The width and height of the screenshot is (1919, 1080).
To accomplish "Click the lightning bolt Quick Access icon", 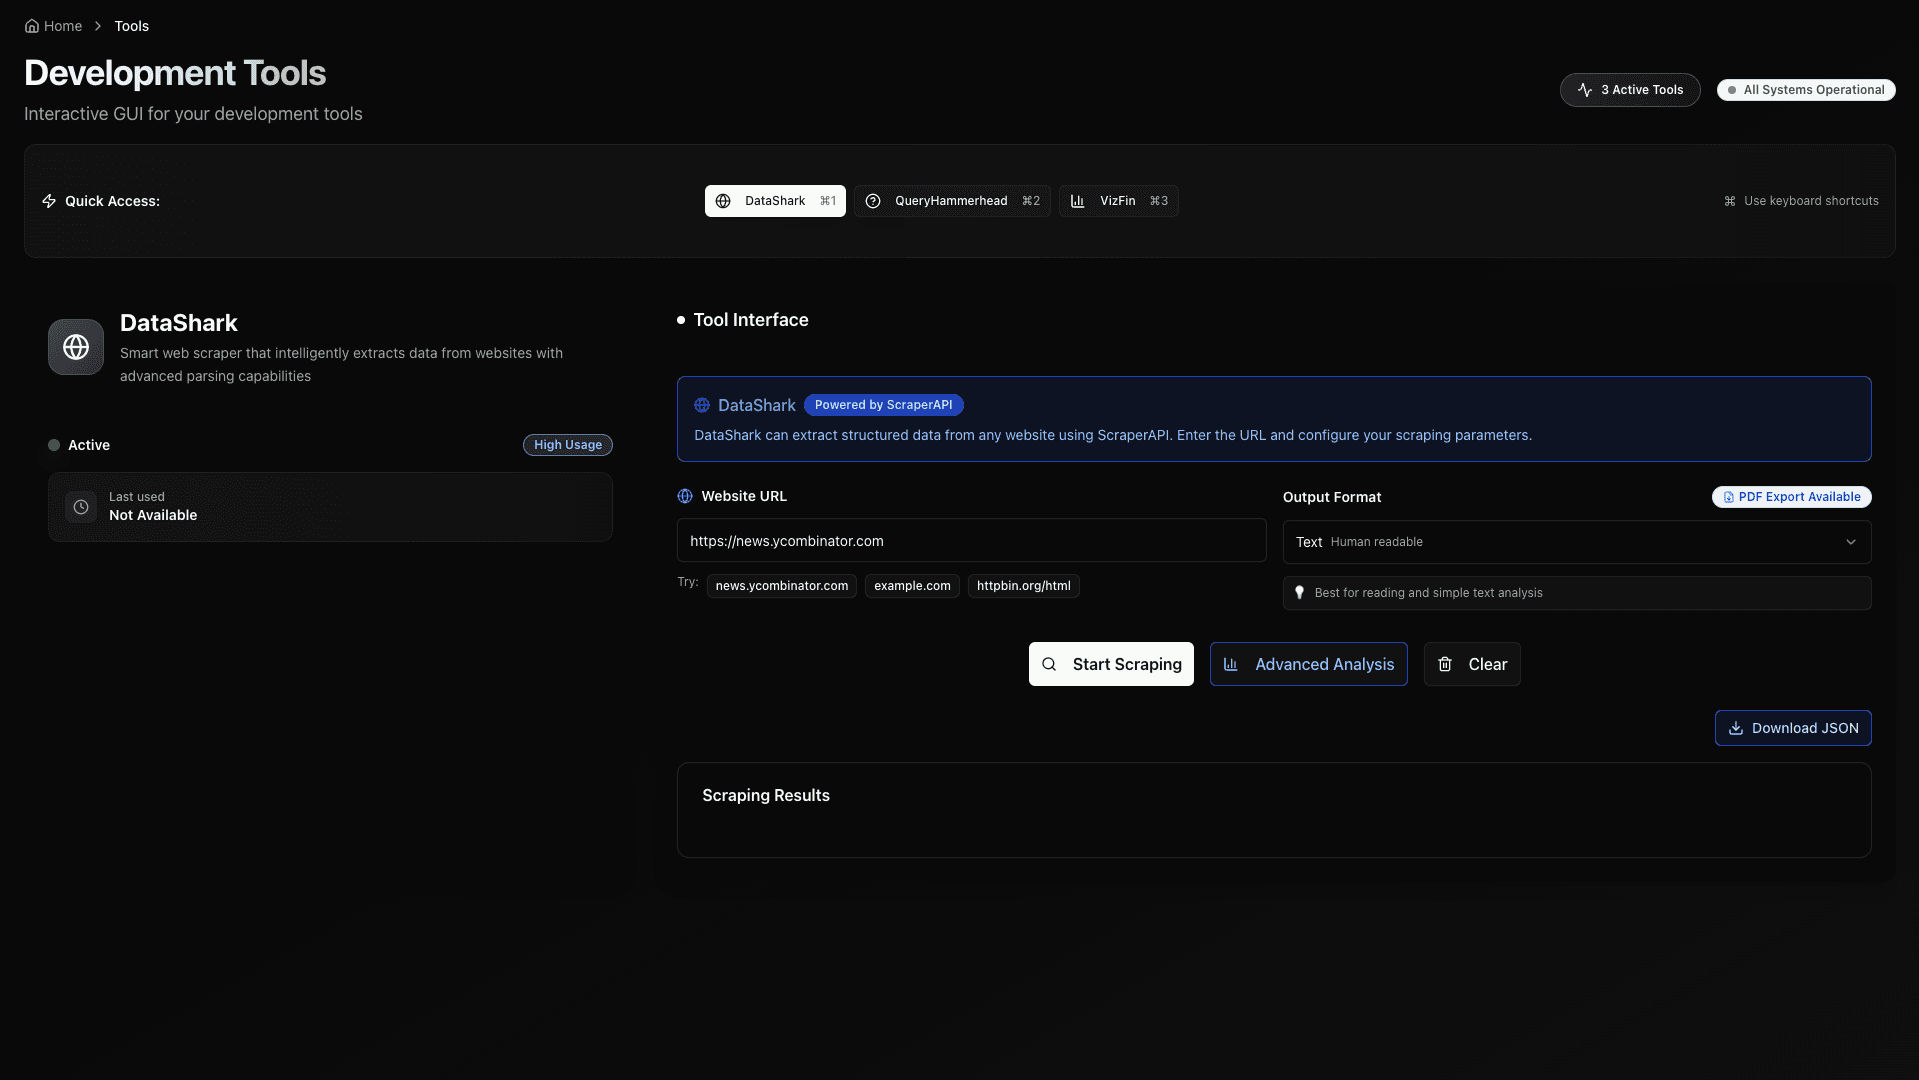I will (49, 201).
